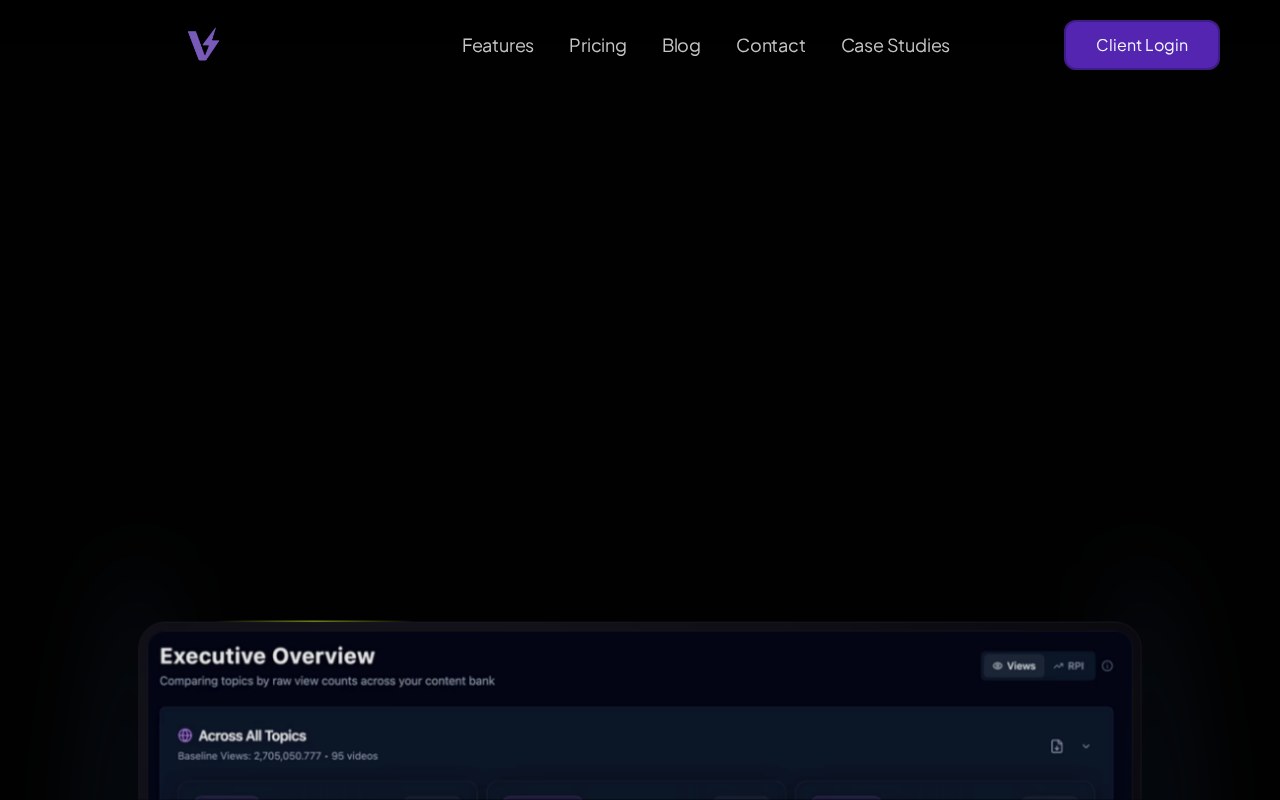
Task: Click the leftmost topic card at the bottom
Action: point(326,791)
